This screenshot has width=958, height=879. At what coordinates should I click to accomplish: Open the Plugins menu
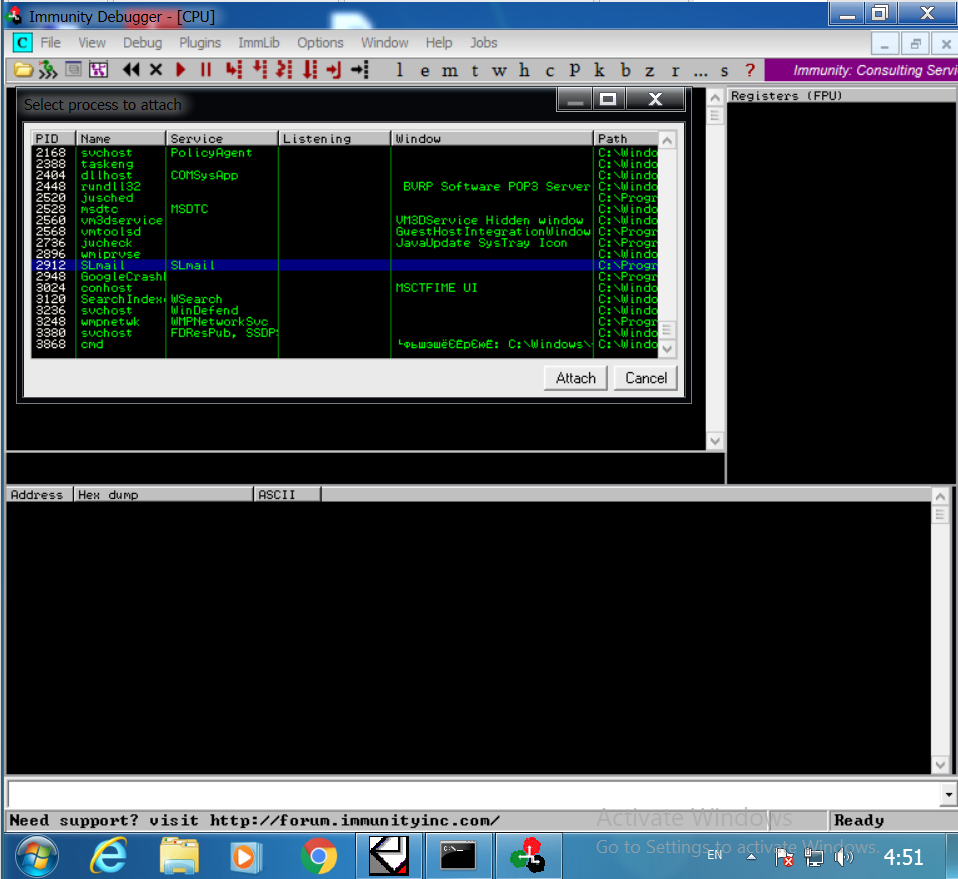[200, 43]
